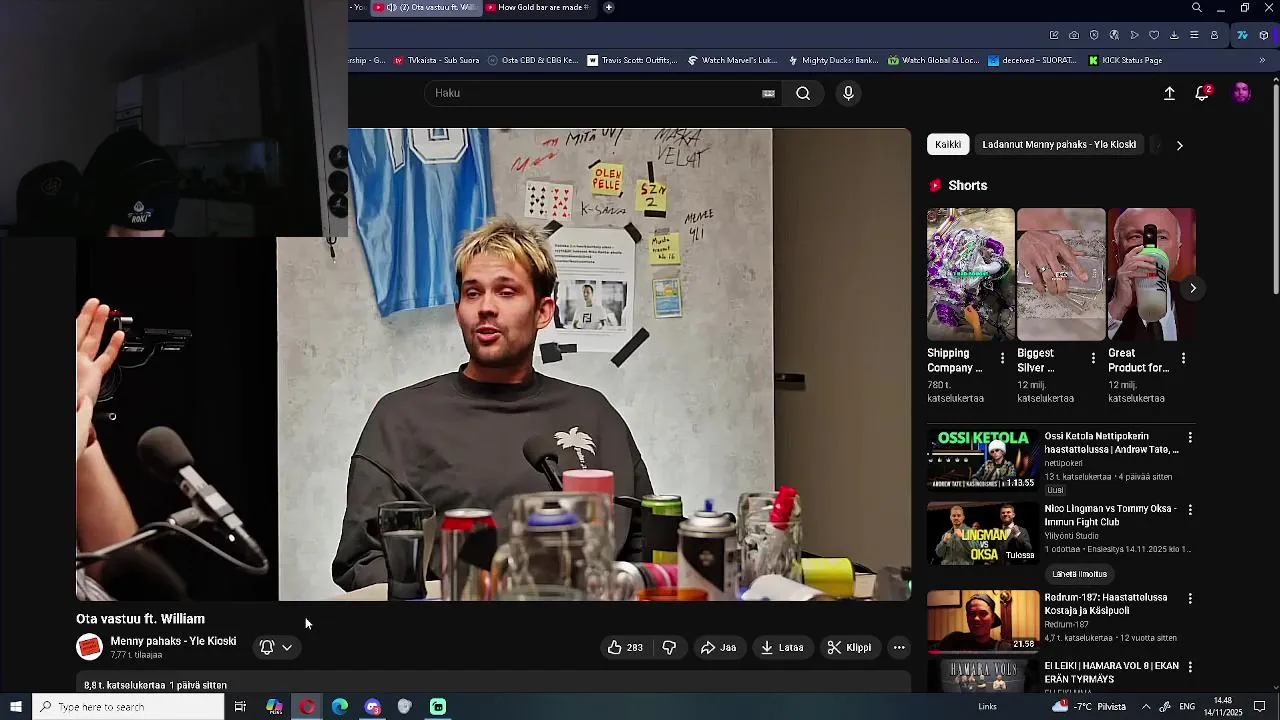The height and width of the screenshot is (720, 1280).
Task: Open the account avatar menu
Action: [x=1241, y=93]
